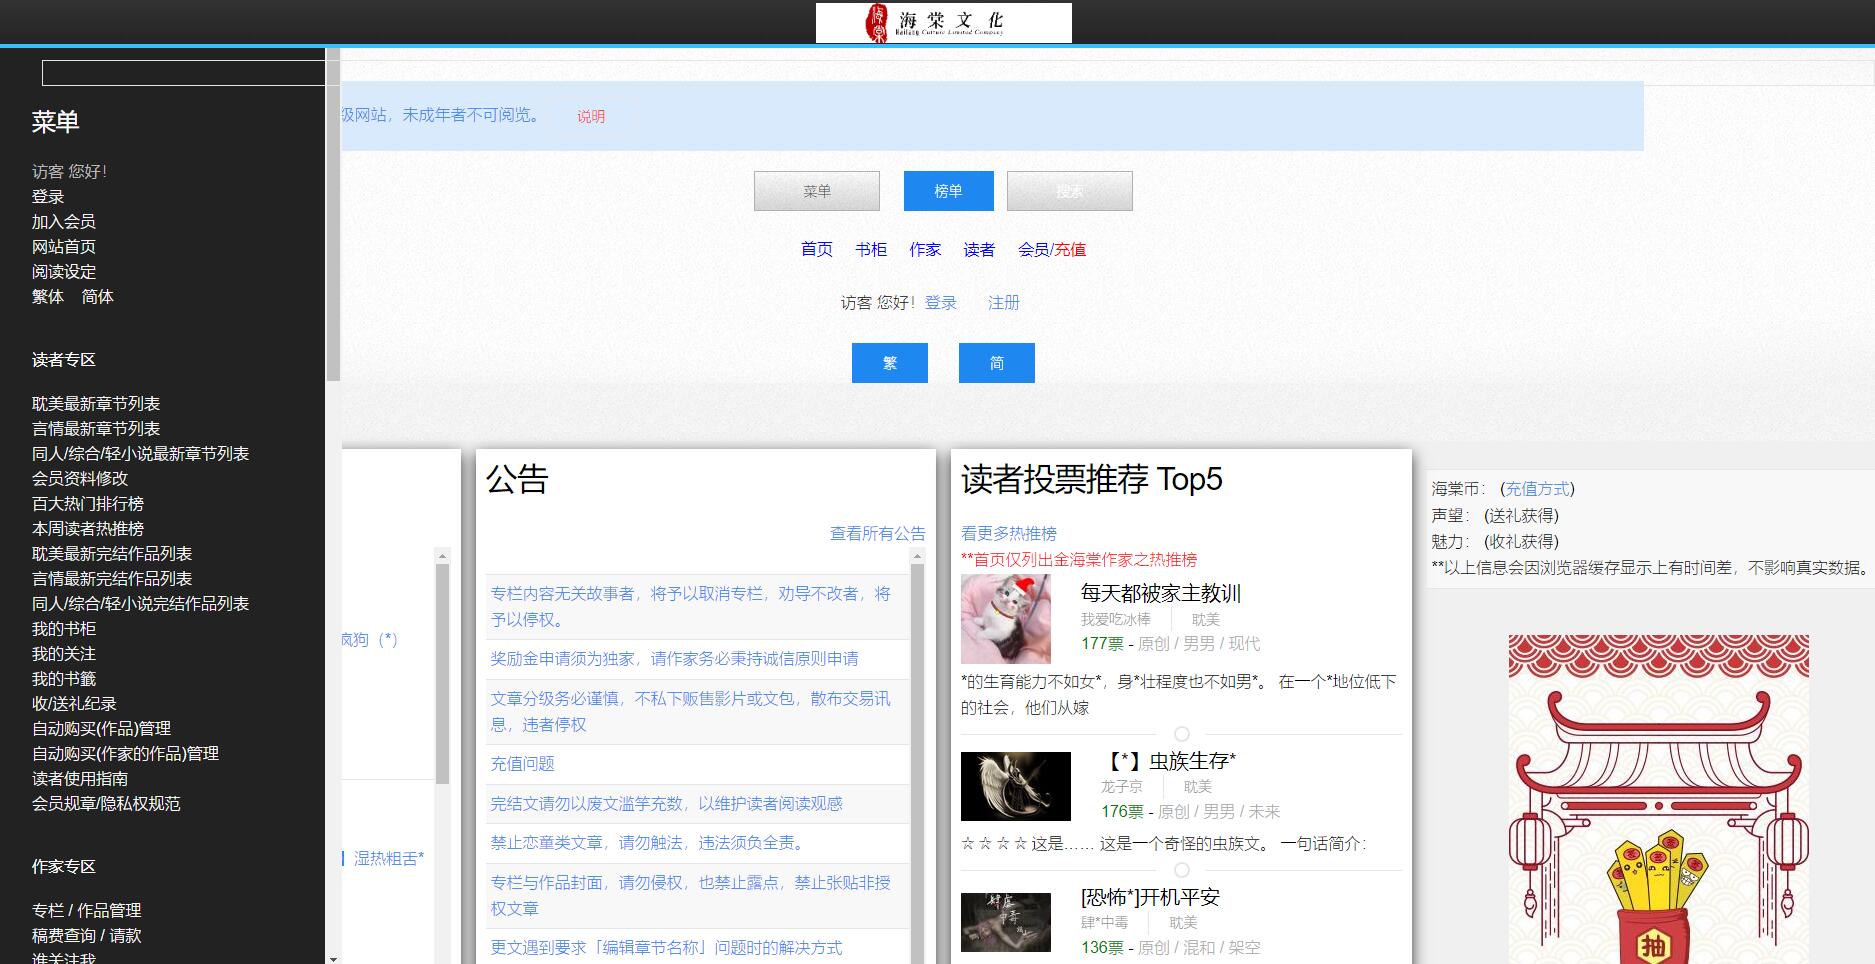
Task: Switch to simplified Chinese with 简 button
Action: point(996,363)
